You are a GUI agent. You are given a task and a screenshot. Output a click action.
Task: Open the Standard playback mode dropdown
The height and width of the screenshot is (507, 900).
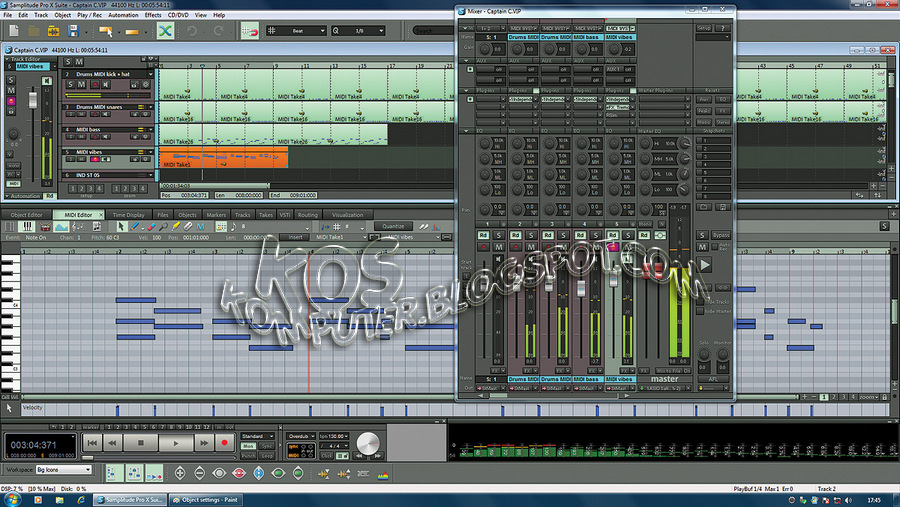tap(257, 436)
